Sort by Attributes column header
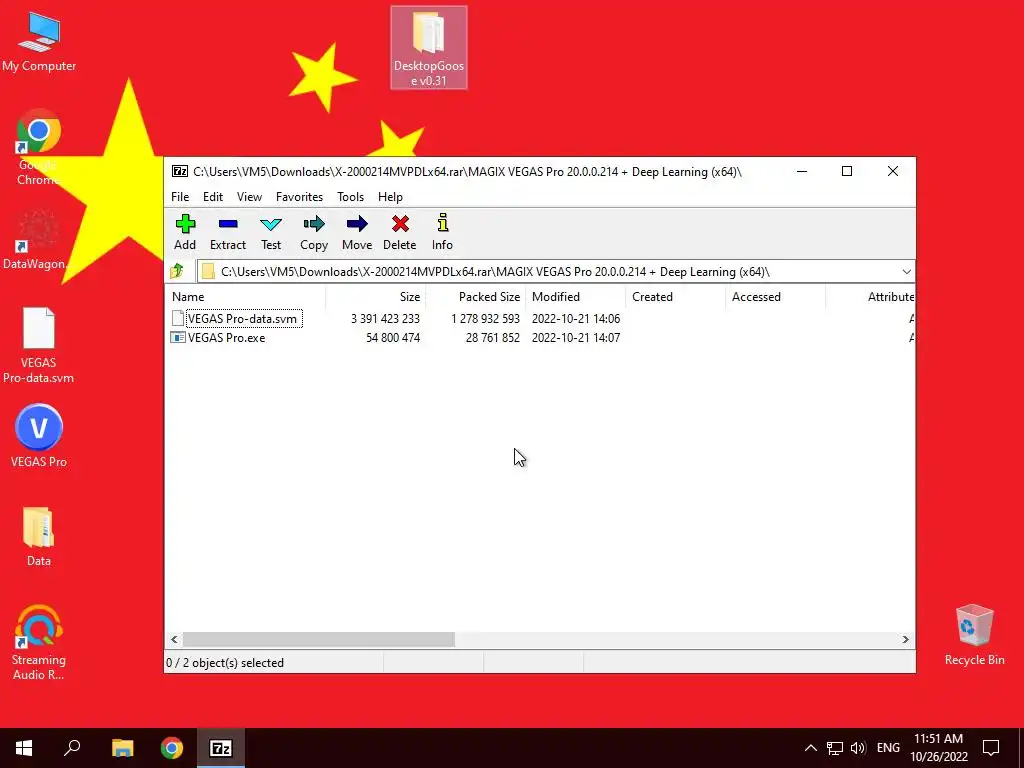The image size is (1024, 768). pyautogui.click(x=871, y=296)
